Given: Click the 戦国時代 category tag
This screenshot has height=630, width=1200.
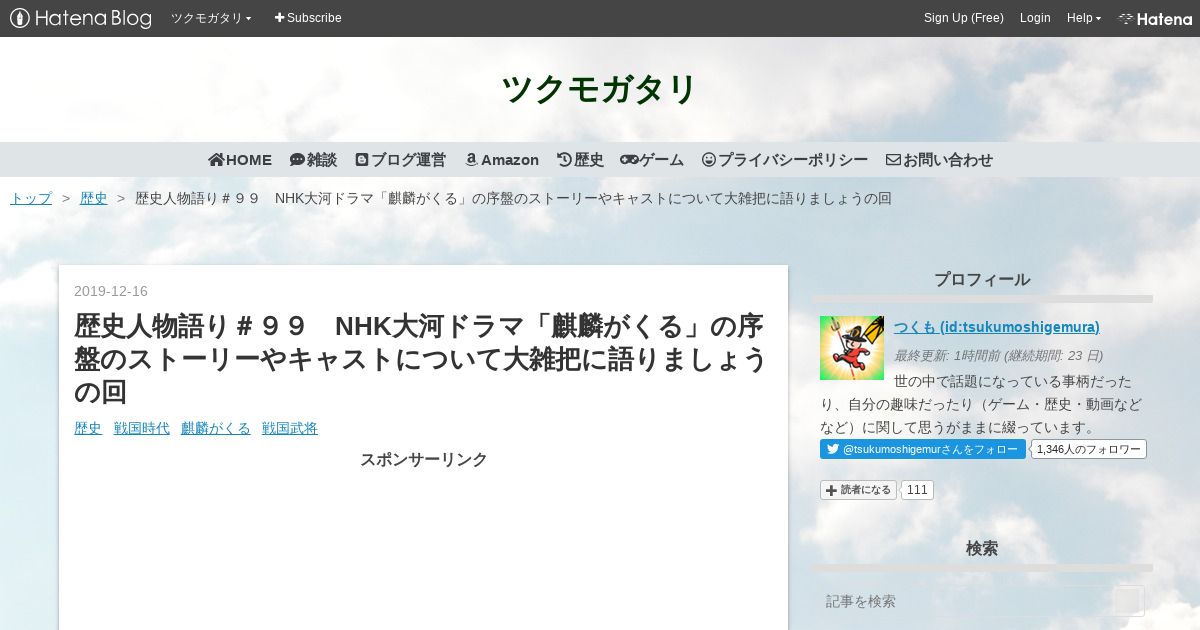Looking at the screenshot, I should click(142, 429).
